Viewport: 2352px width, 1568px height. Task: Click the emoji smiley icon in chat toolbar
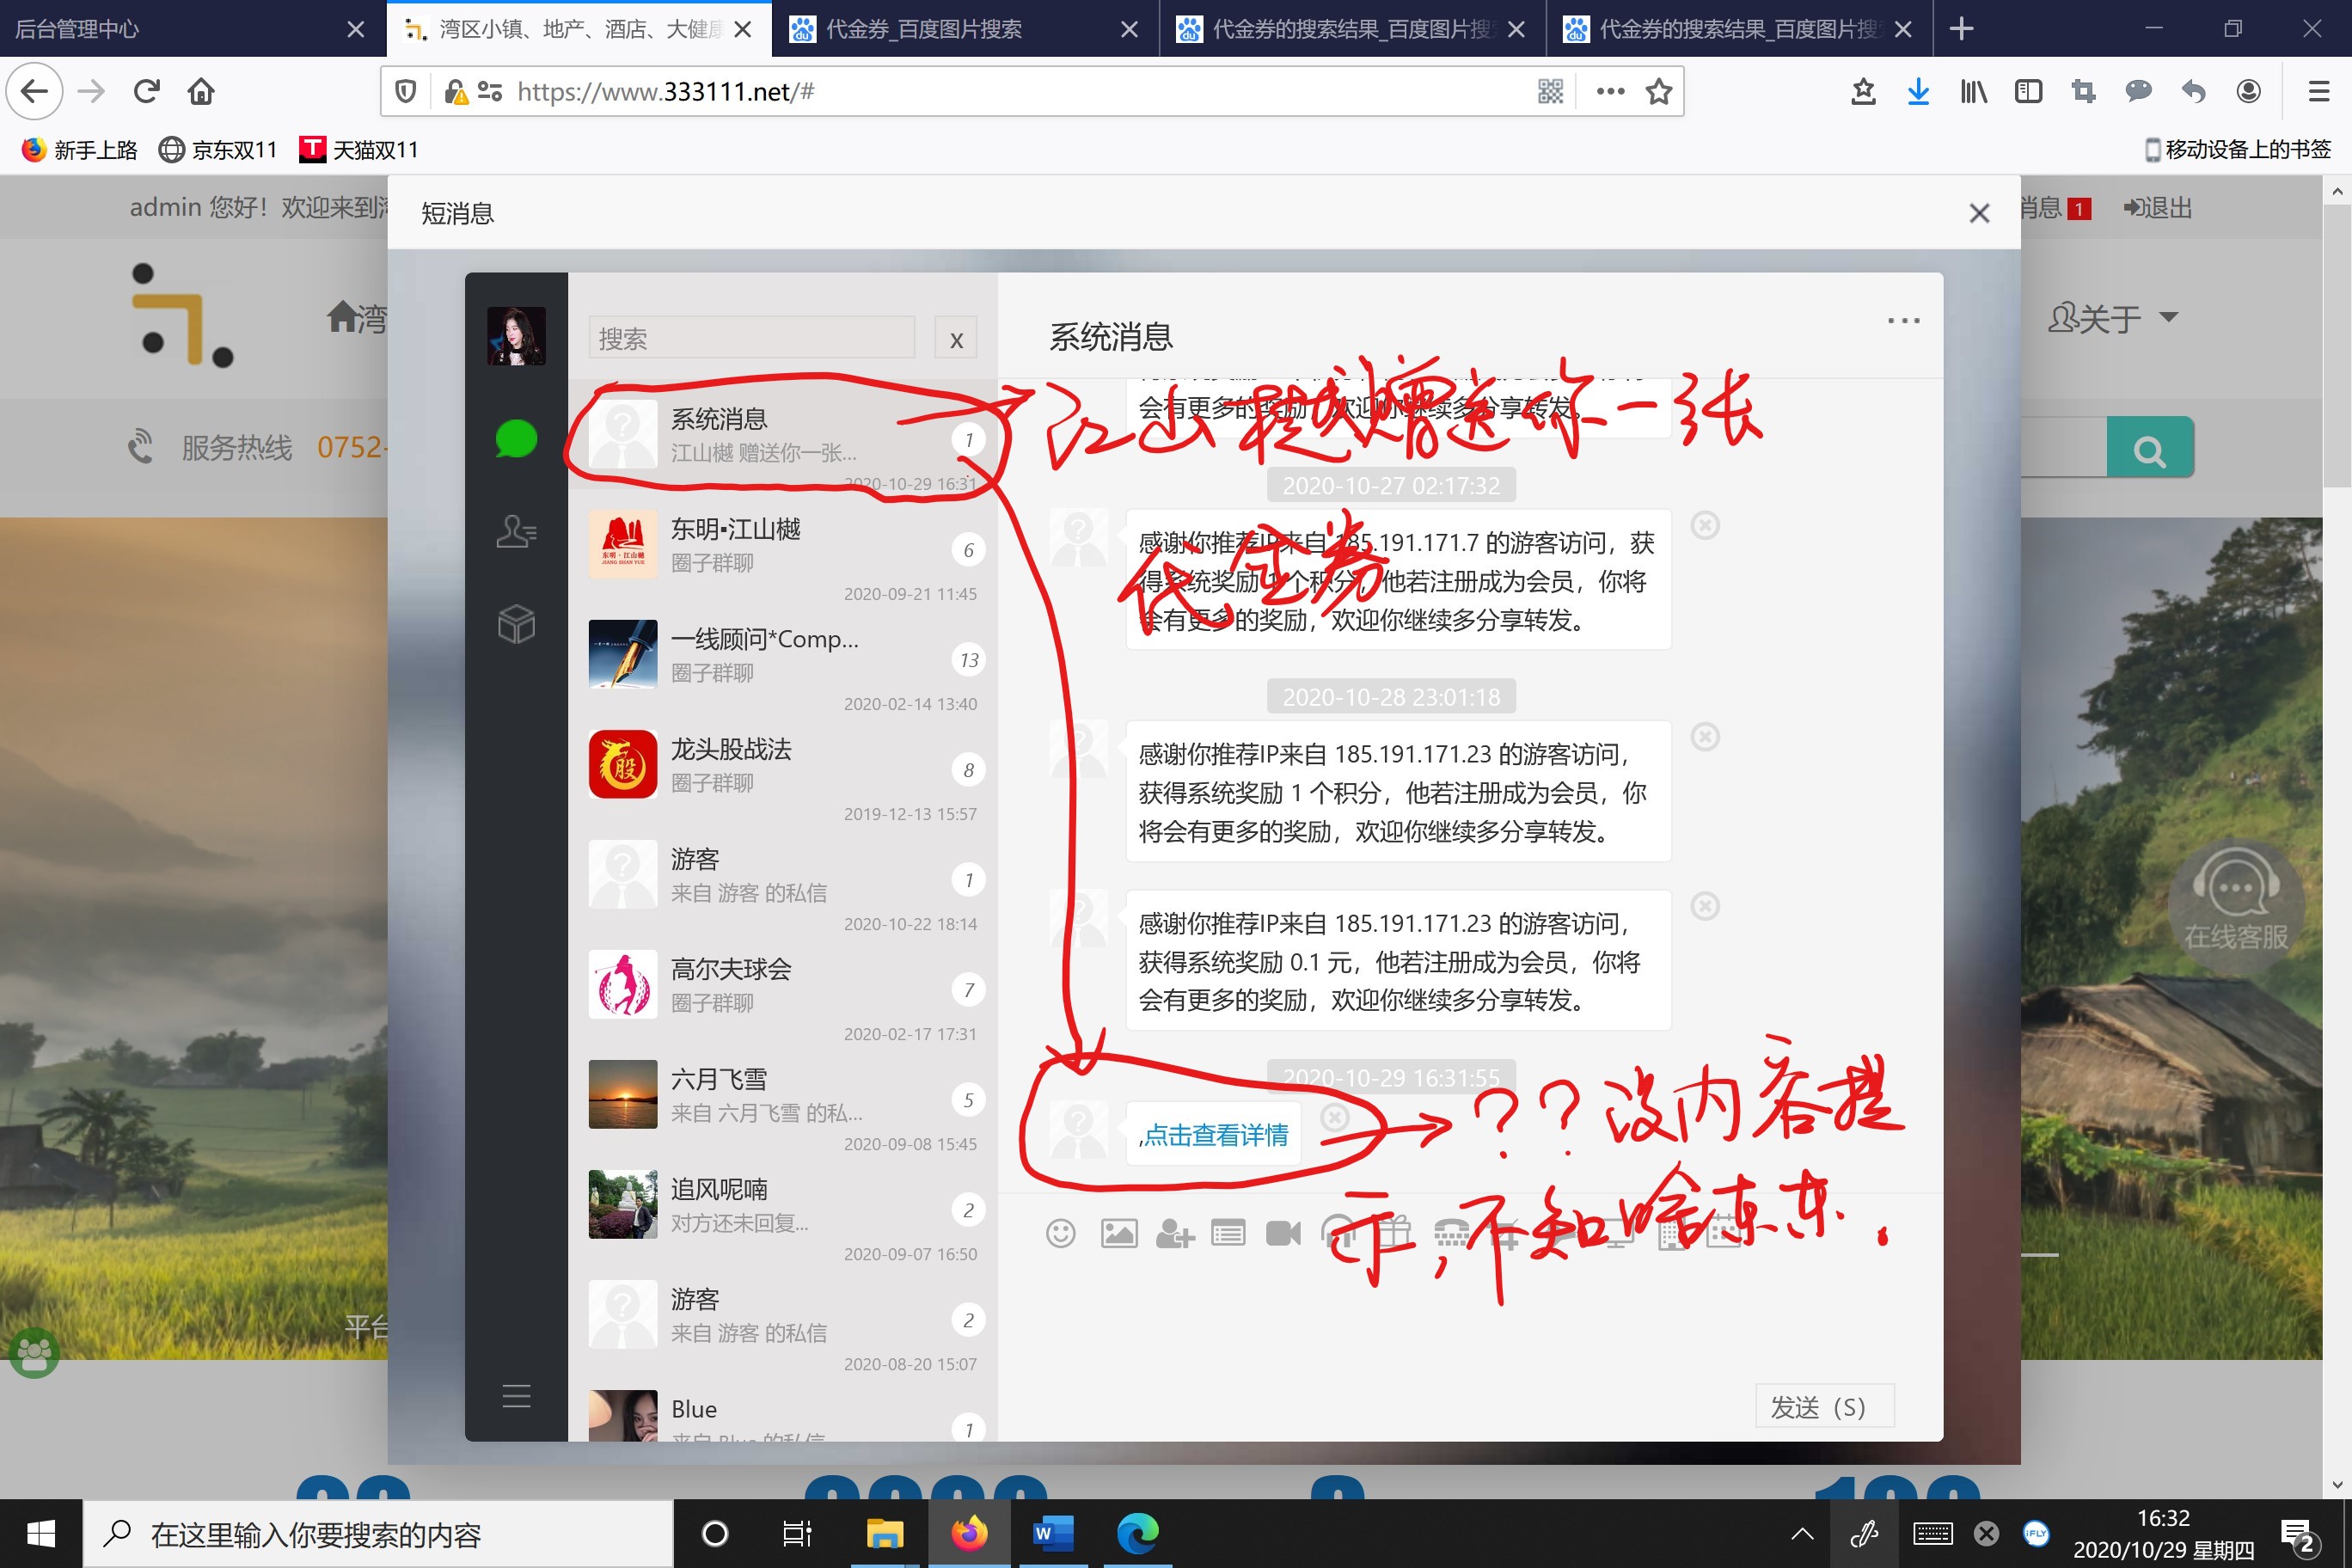coord(1060,1233)
